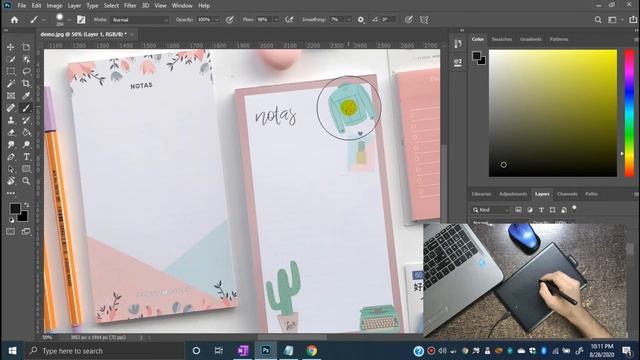Switch to the Channels tab
The image size is (640, 360).
point(567,194)
